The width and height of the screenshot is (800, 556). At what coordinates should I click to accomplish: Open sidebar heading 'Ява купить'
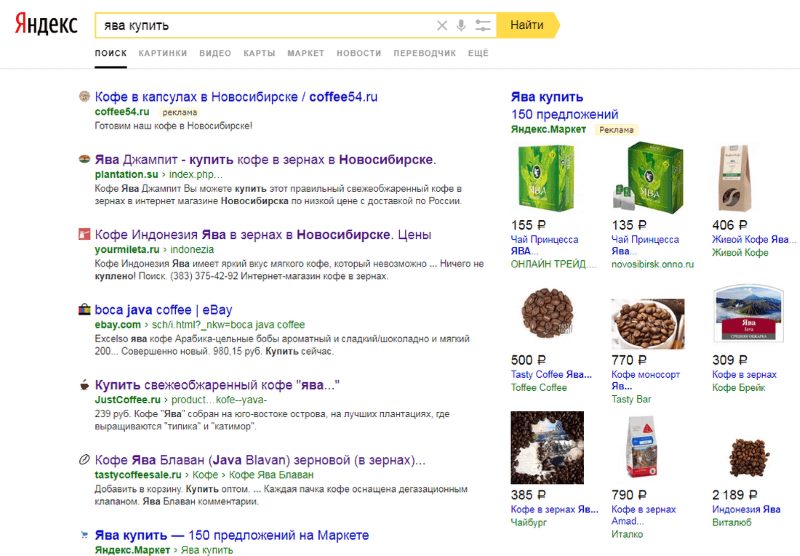point(547,96)
